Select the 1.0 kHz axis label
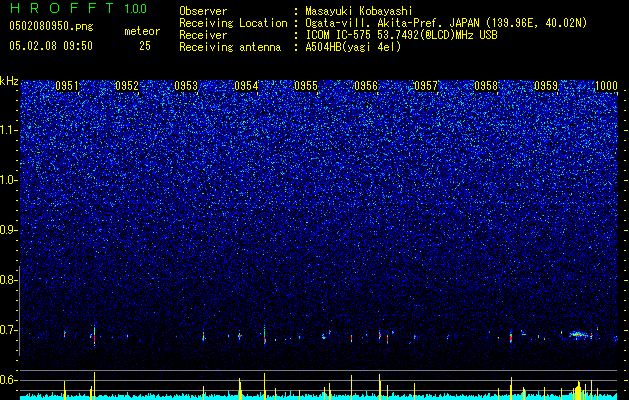629x400 pixels. [9, 180]
